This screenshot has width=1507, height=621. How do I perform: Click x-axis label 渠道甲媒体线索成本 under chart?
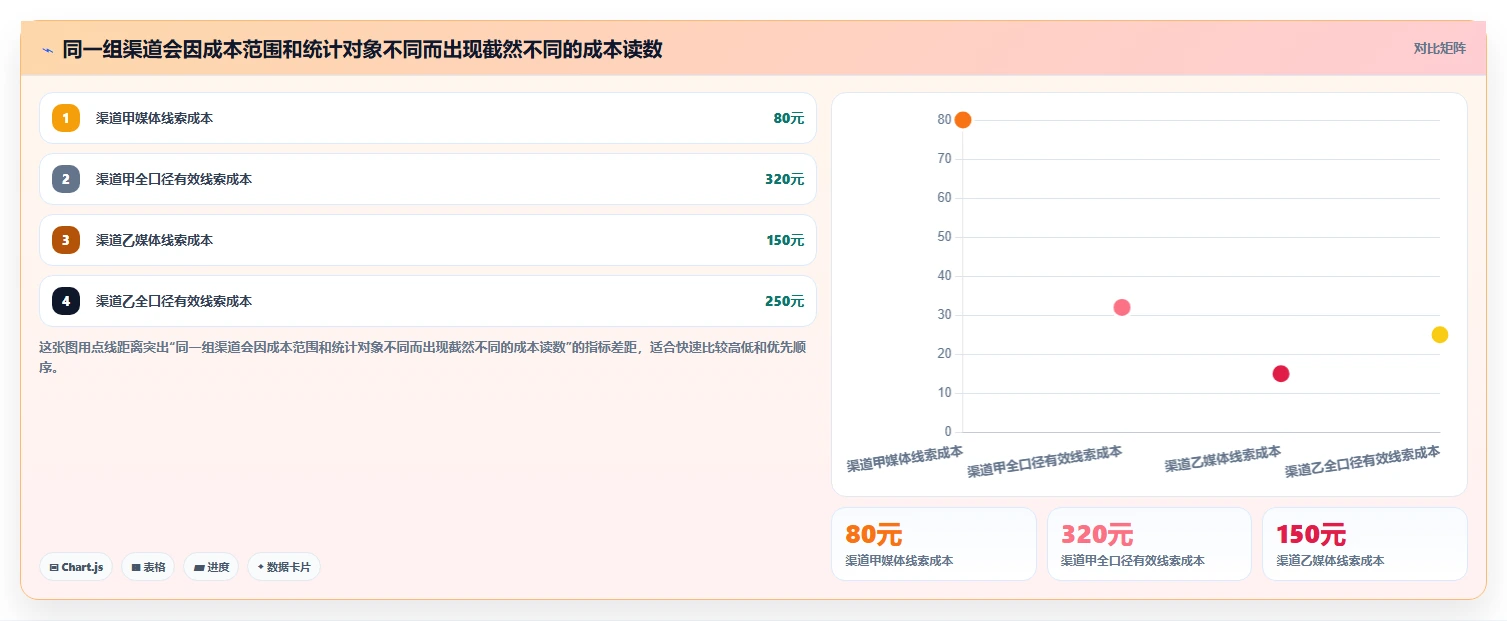[x=905, y=458]
